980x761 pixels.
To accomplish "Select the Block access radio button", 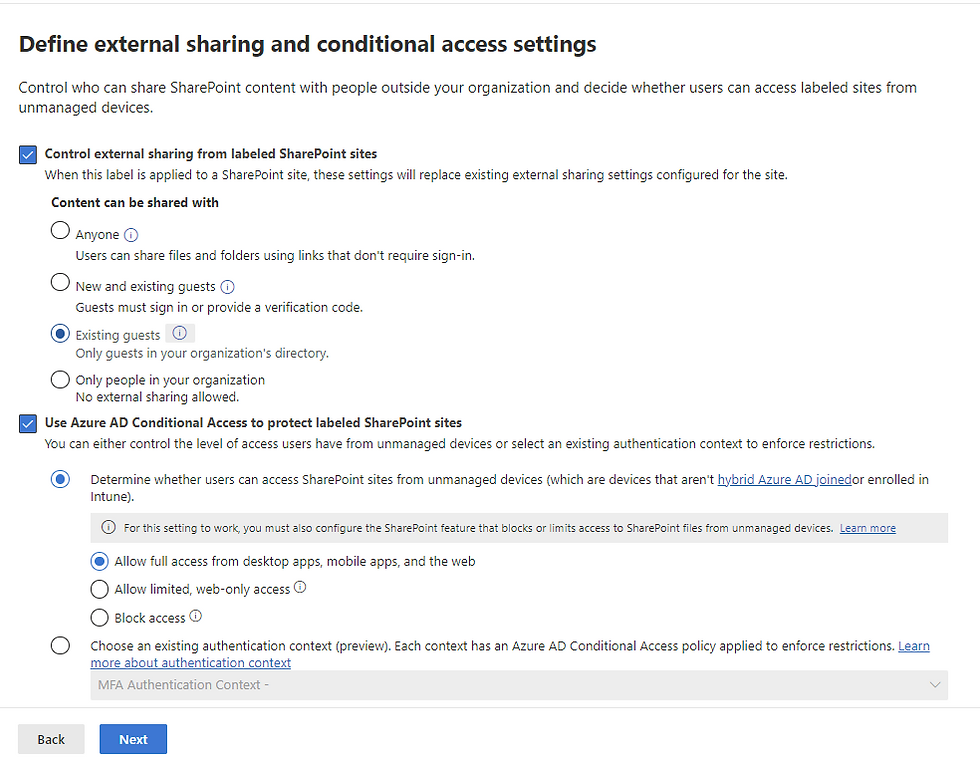I will [99, 618].
